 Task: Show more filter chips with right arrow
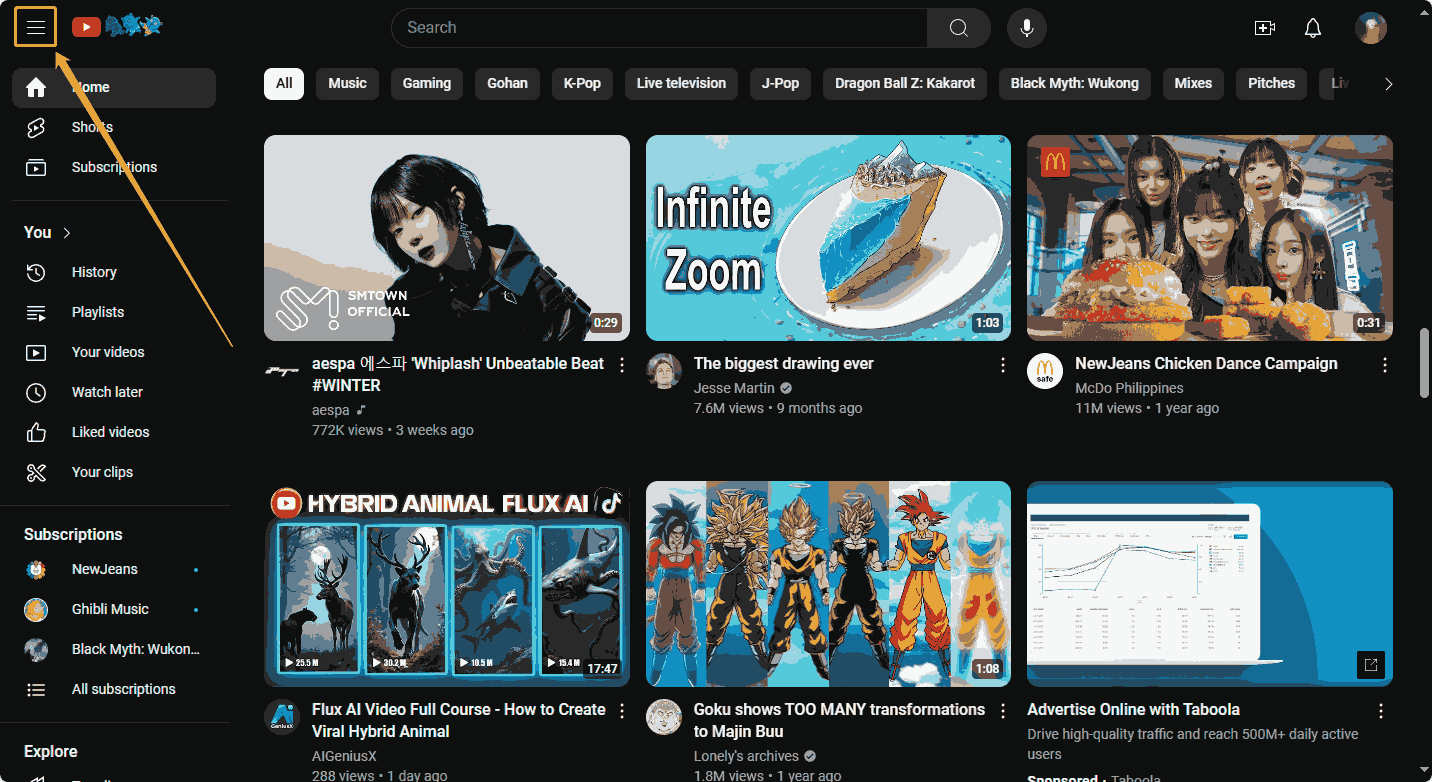click(x=1388, y=84)
